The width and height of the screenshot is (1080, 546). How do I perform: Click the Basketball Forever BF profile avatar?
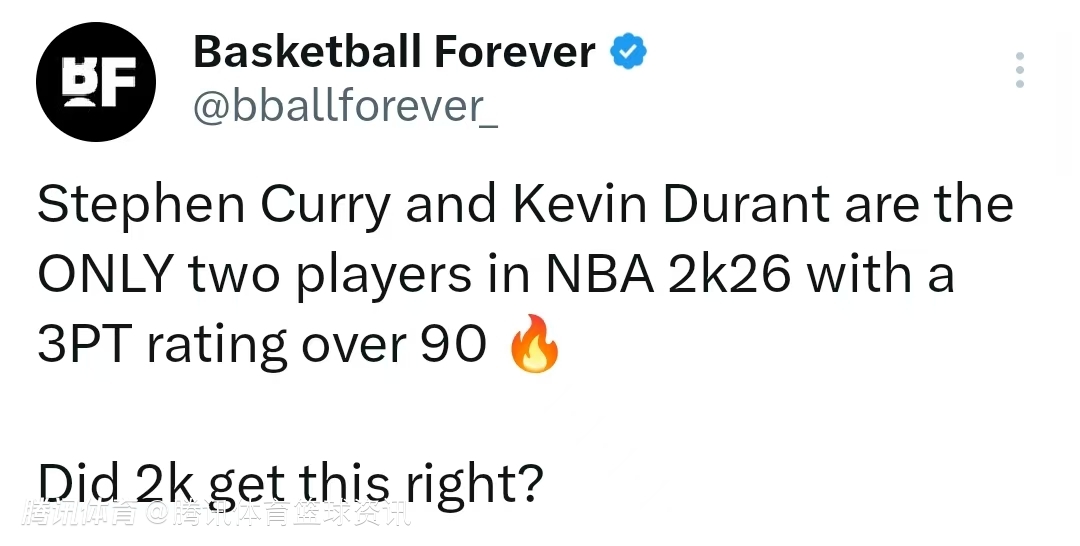(96, 81)
